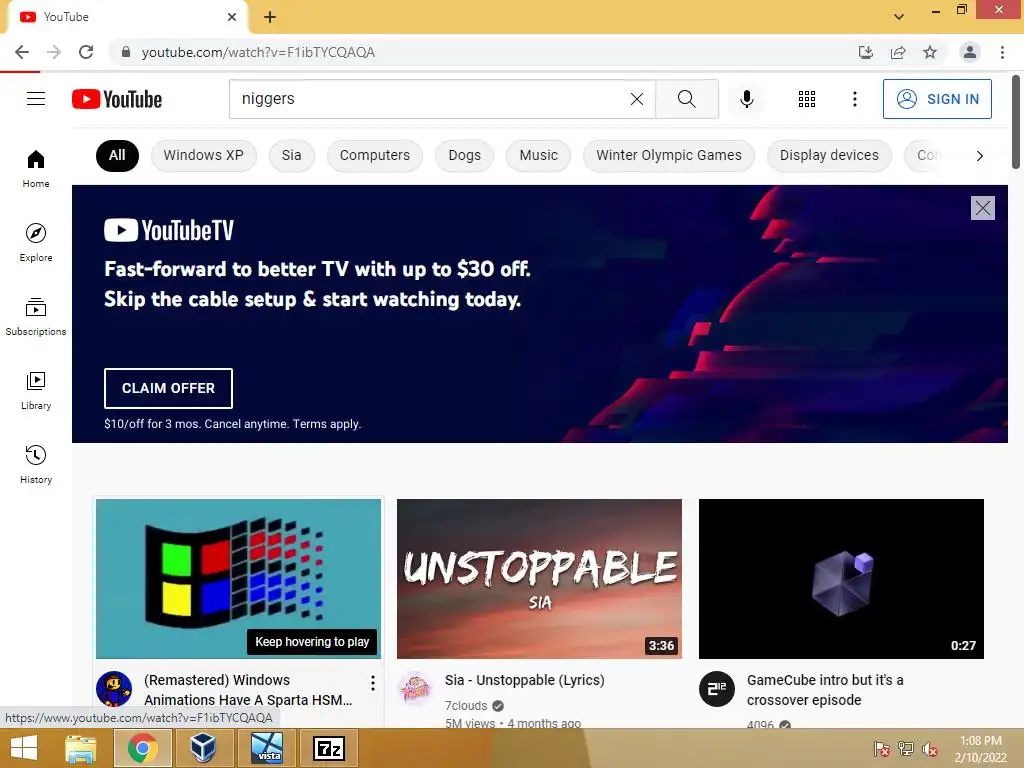Close the YouTube browser tab

232,17
